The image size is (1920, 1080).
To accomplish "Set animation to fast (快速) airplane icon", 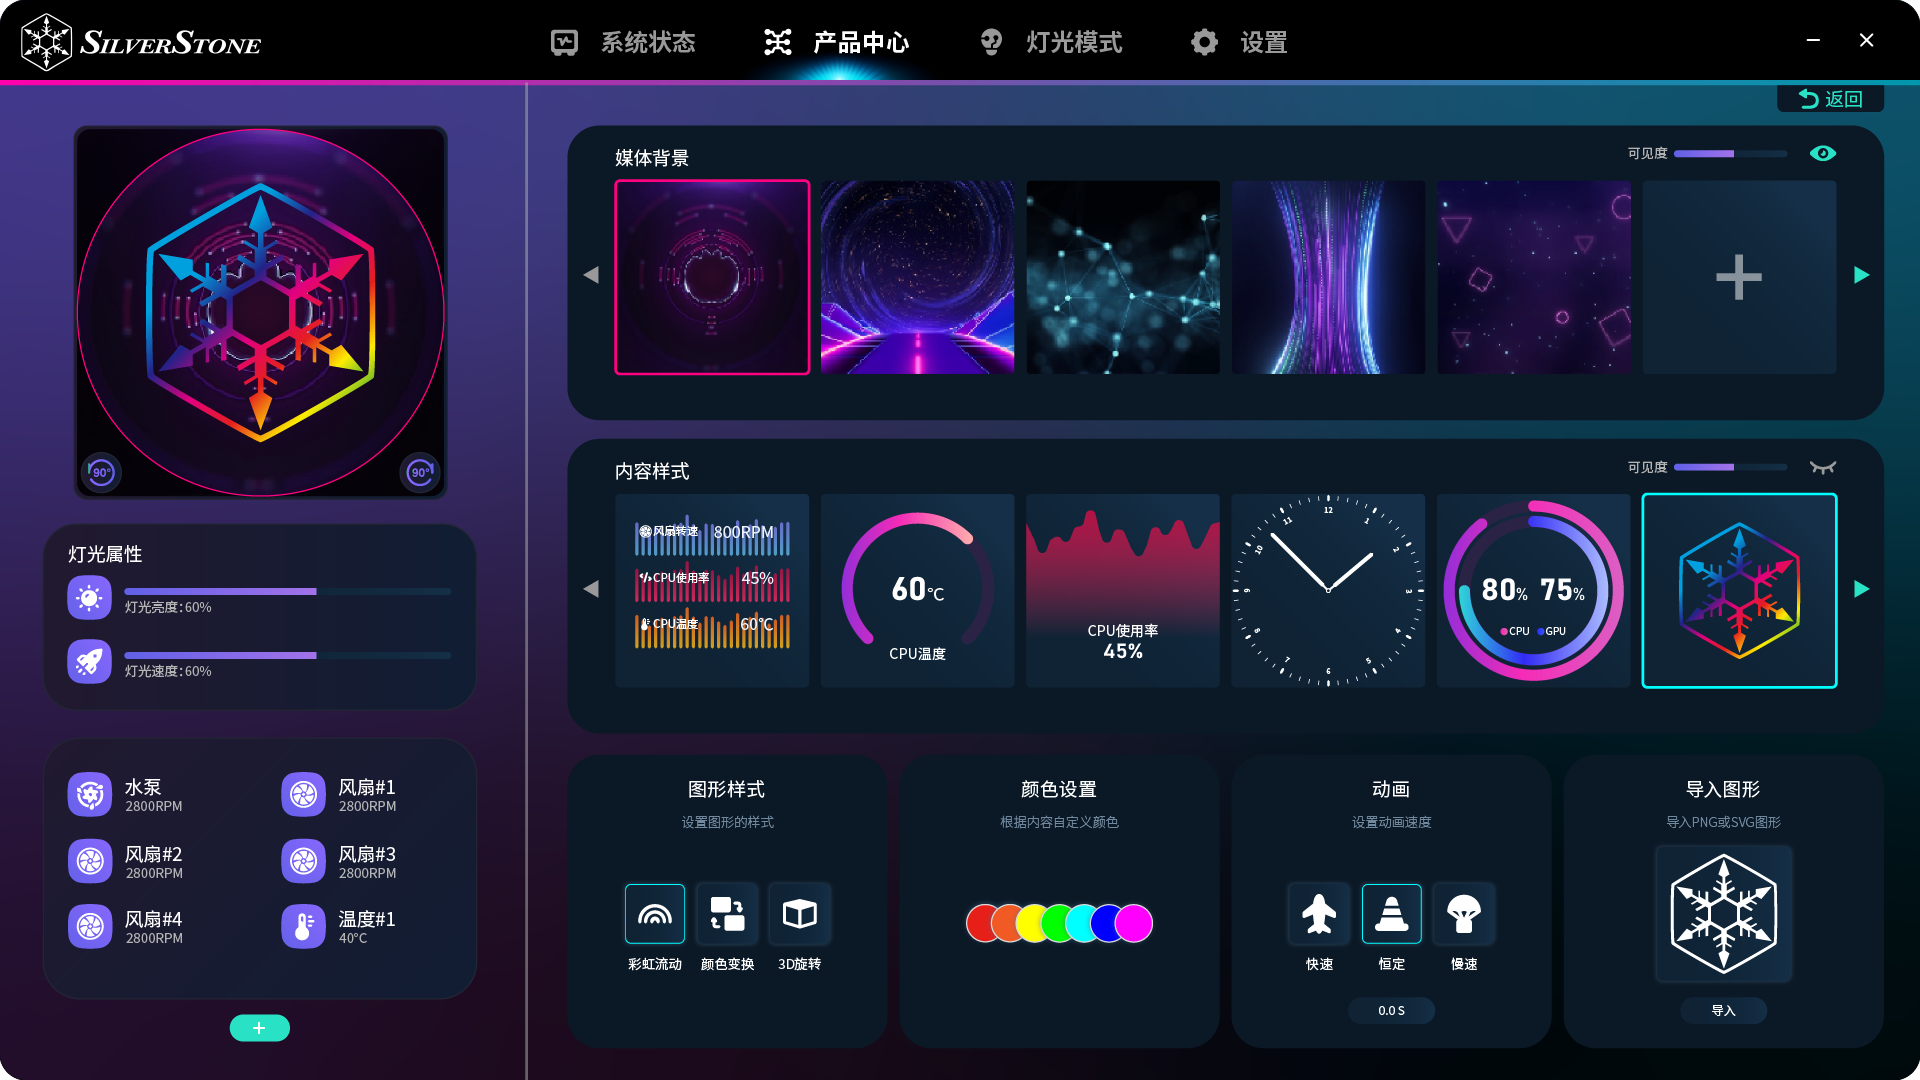I will 1319,914.
